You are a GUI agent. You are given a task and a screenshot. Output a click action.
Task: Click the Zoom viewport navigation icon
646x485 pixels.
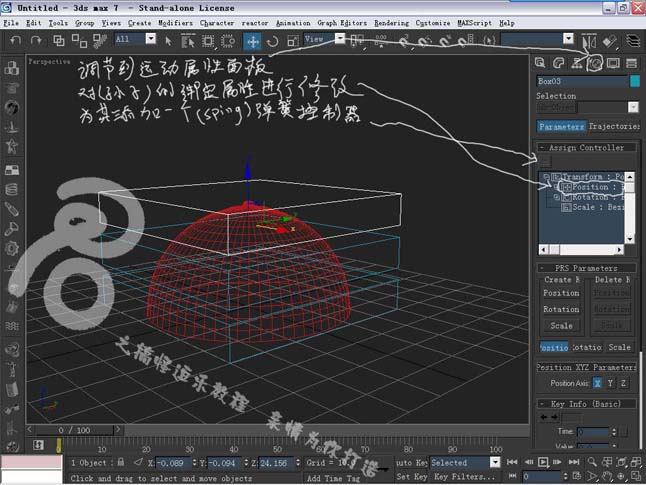[x=592, y=462]
